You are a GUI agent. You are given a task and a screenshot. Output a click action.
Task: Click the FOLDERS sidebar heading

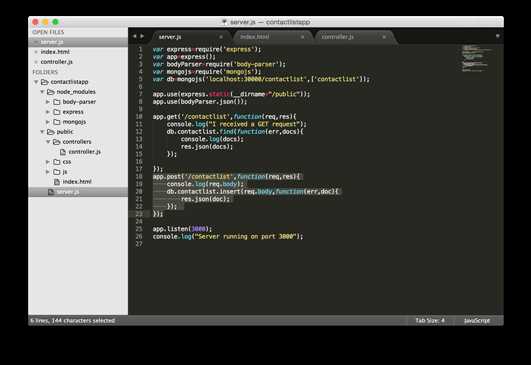[x=45, y=72]
